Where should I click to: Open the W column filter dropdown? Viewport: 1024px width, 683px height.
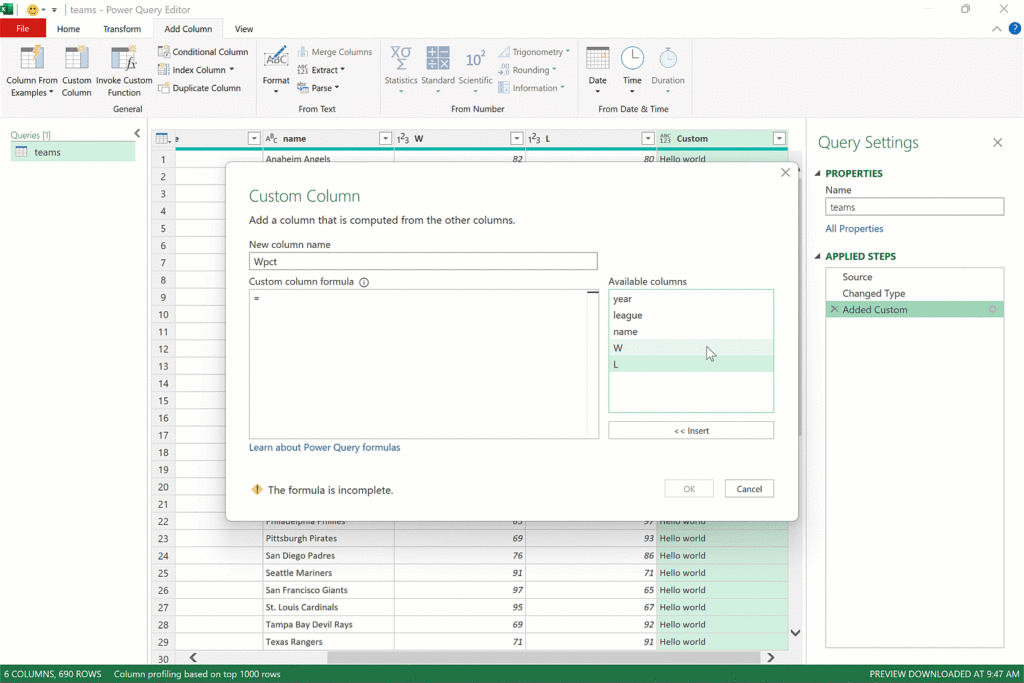[x=517, y=139]
